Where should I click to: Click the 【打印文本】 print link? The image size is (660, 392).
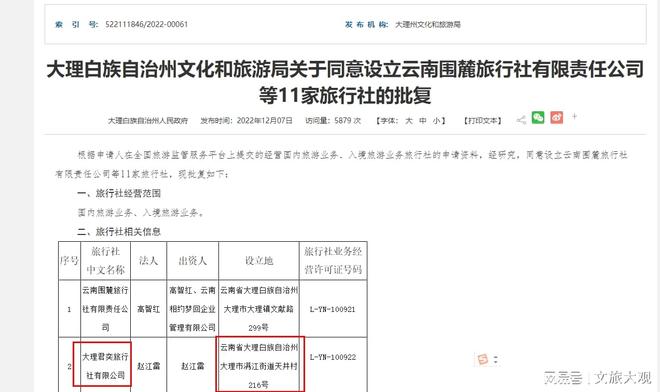[x=483, y=121]
